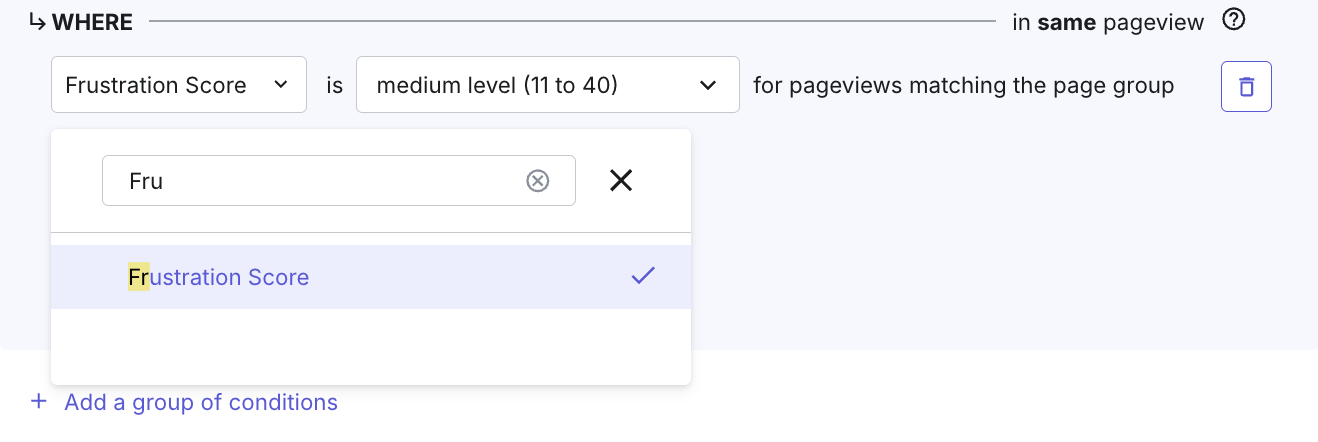Screen dimensions: 1318x442
Task: Close the search dropdown with the X
Action: pos(621,180)
